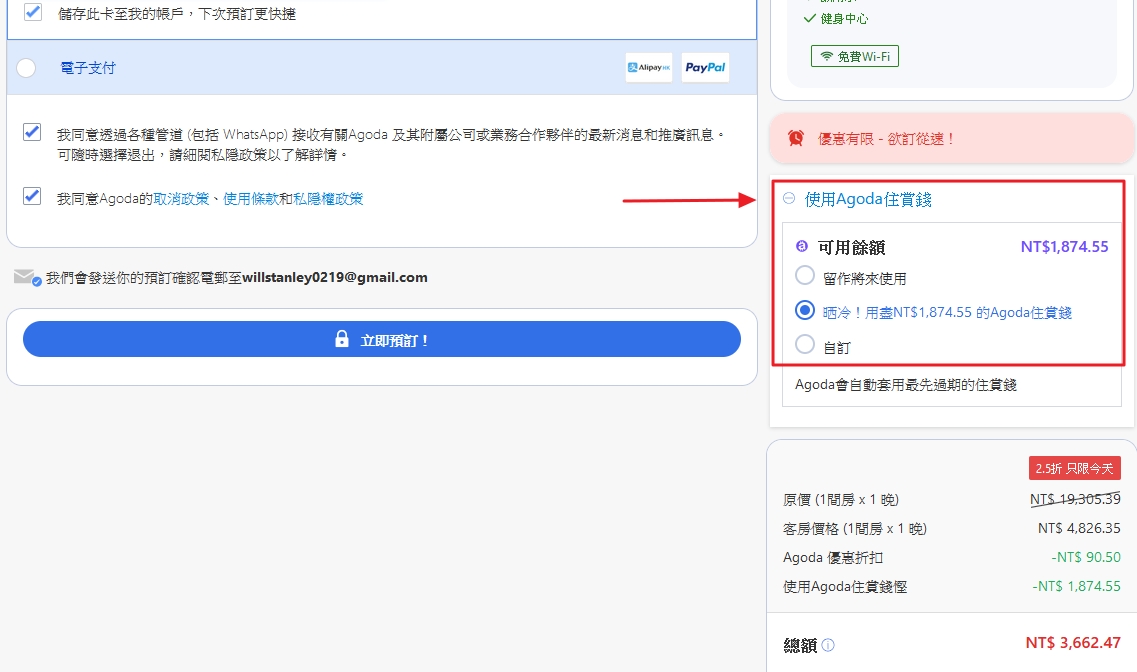Click the 客房價格 (1間房 x 1 晚) label
Screen dimensions: 1137x672
(855, 529)
